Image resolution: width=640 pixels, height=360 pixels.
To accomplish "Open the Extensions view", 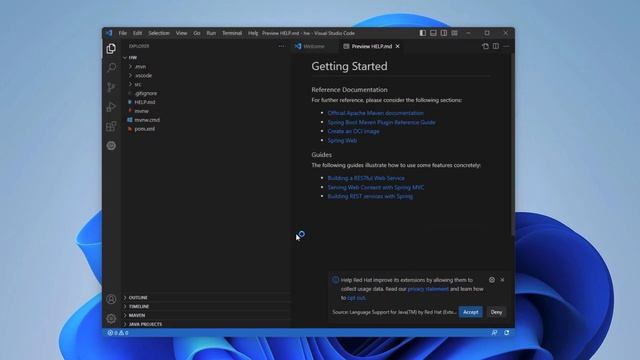I will tap(111, 126).
